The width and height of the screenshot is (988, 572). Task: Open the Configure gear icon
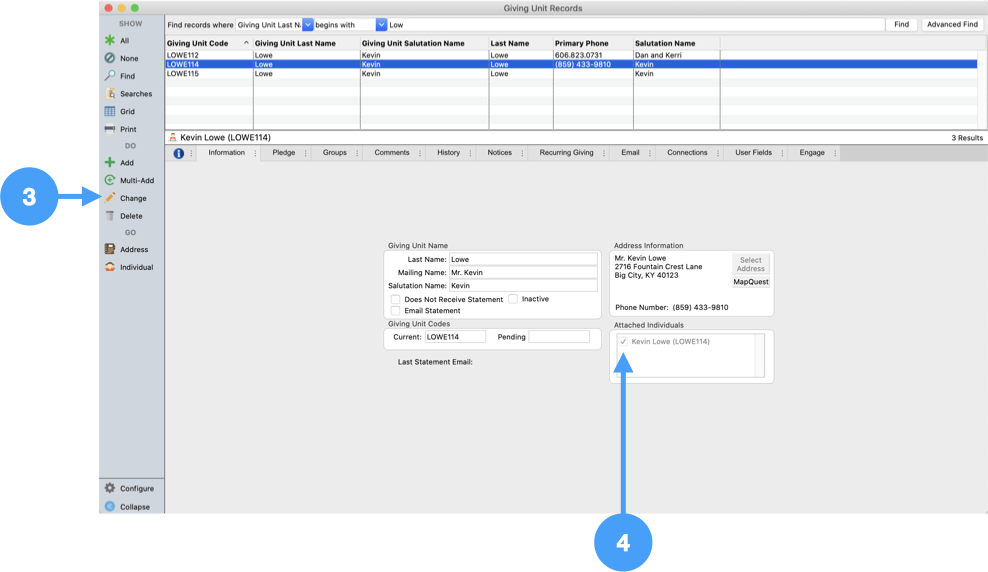(x=110, y=488)
